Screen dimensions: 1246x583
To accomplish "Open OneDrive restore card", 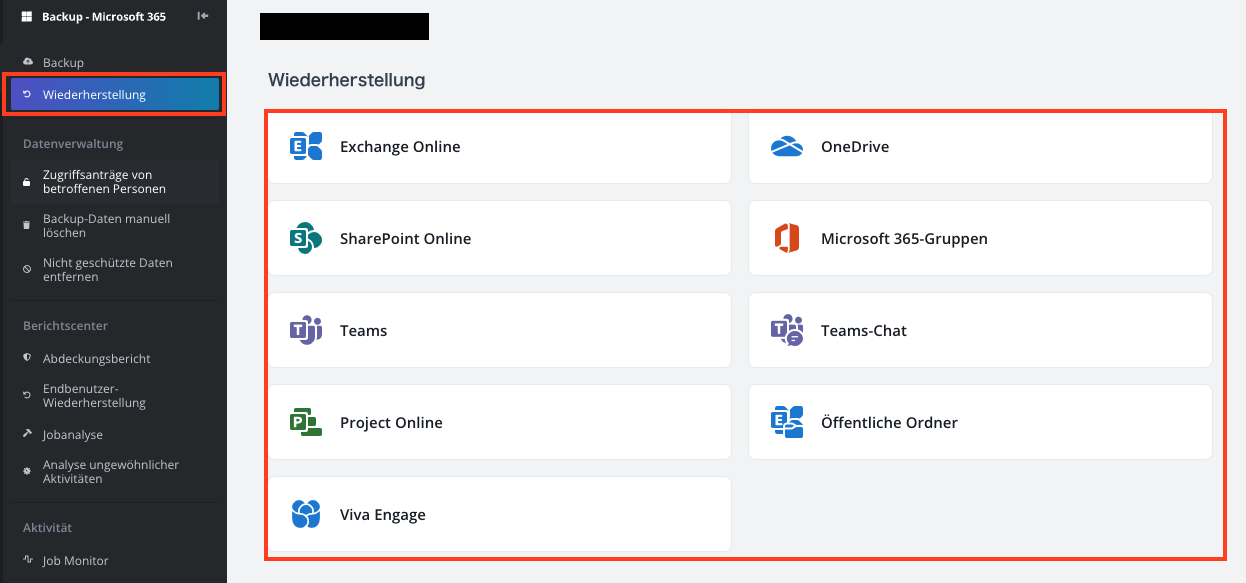I will [980, 147].
